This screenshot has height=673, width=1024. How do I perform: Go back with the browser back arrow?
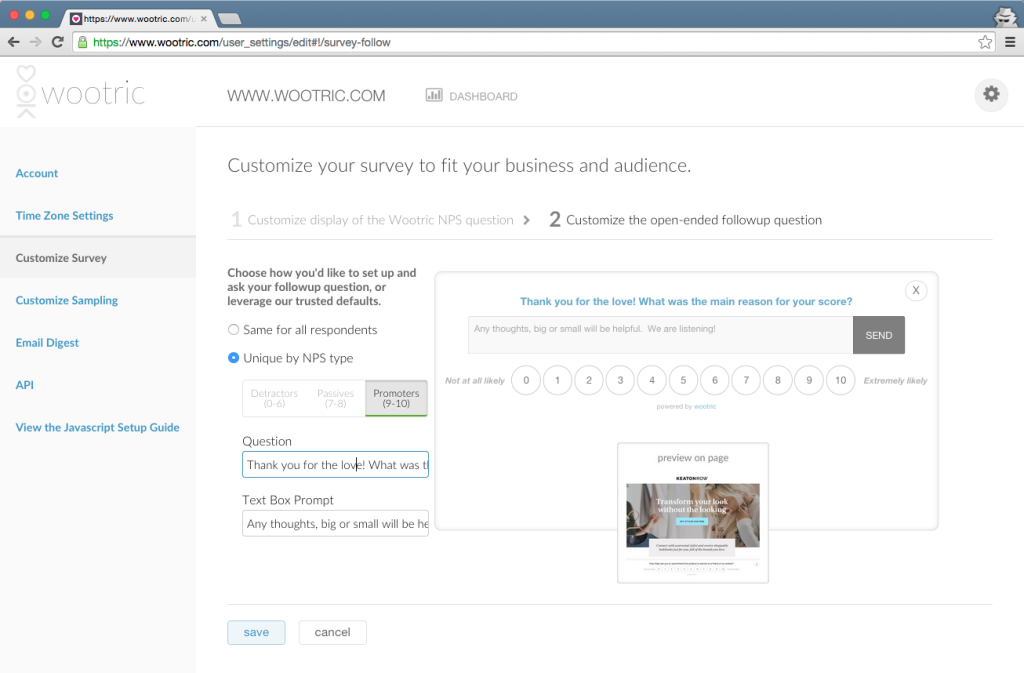[x=14, y=42]
